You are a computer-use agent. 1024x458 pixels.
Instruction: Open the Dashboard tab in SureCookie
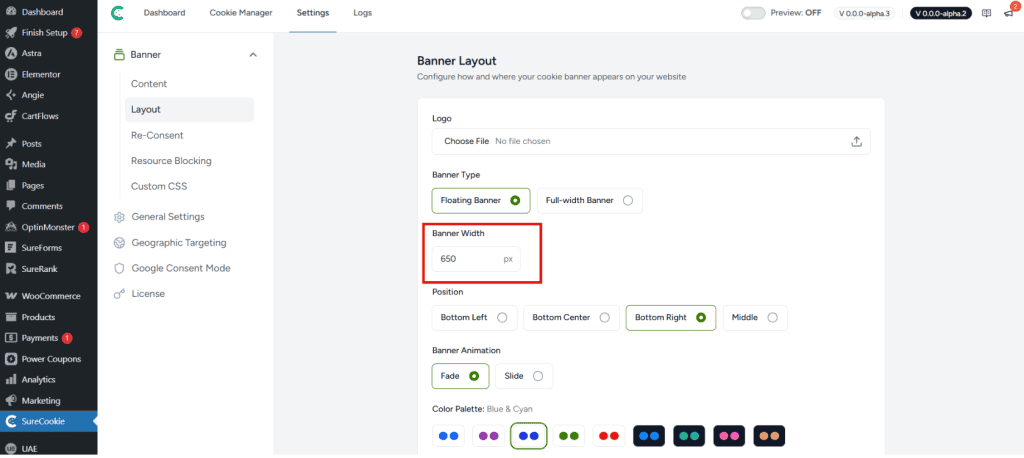165,13
